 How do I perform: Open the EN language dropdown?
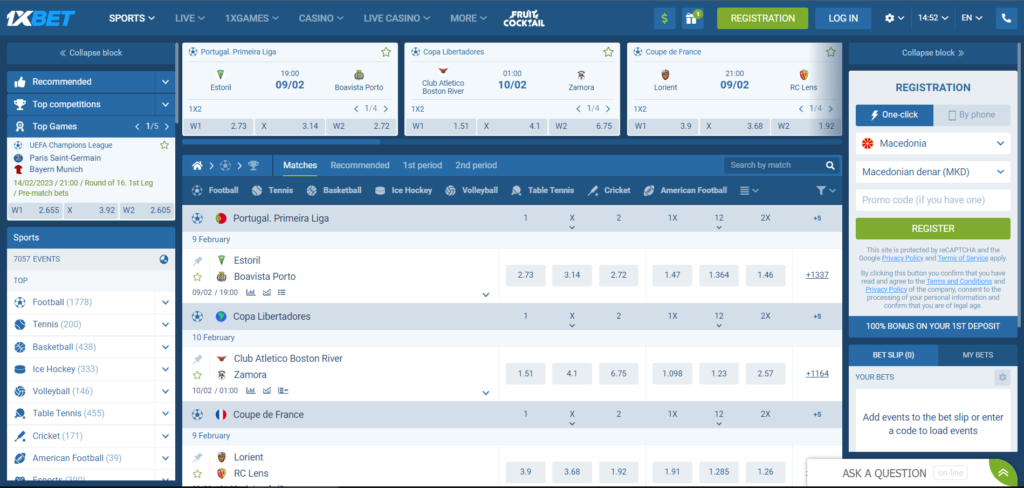tap(972, 18)
